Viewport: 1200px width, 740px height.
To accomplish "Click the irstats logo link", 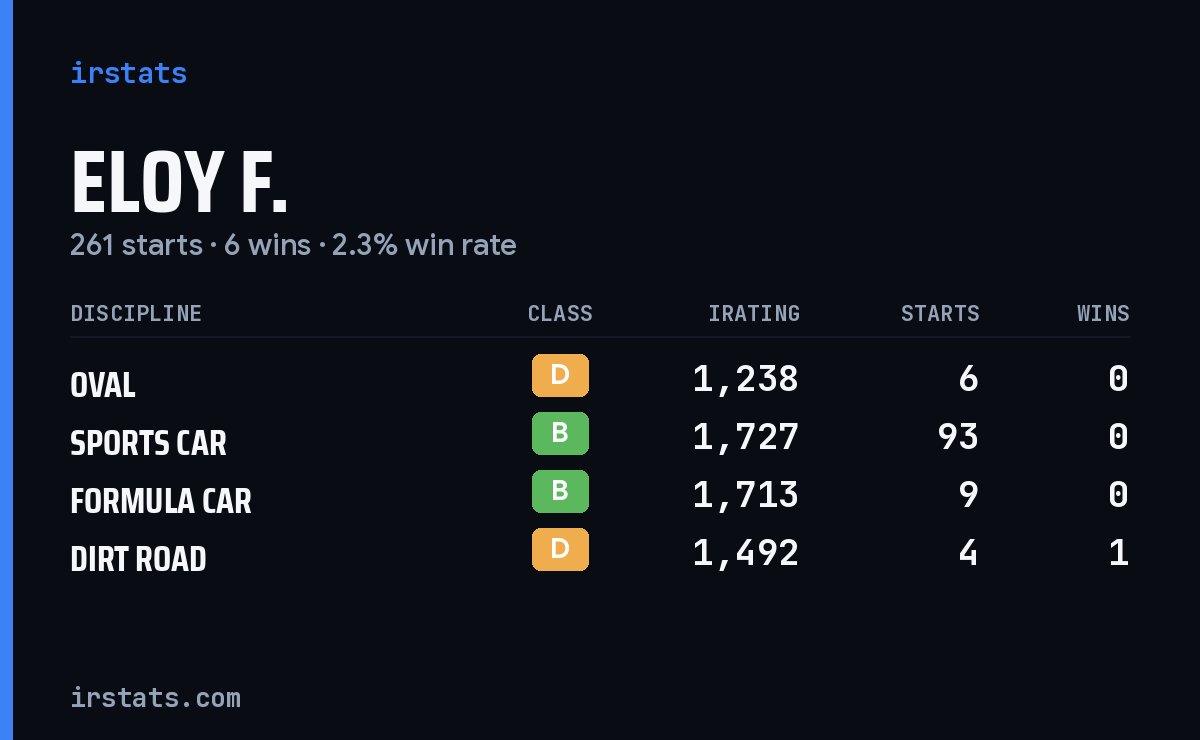I will tap(128, 73).
